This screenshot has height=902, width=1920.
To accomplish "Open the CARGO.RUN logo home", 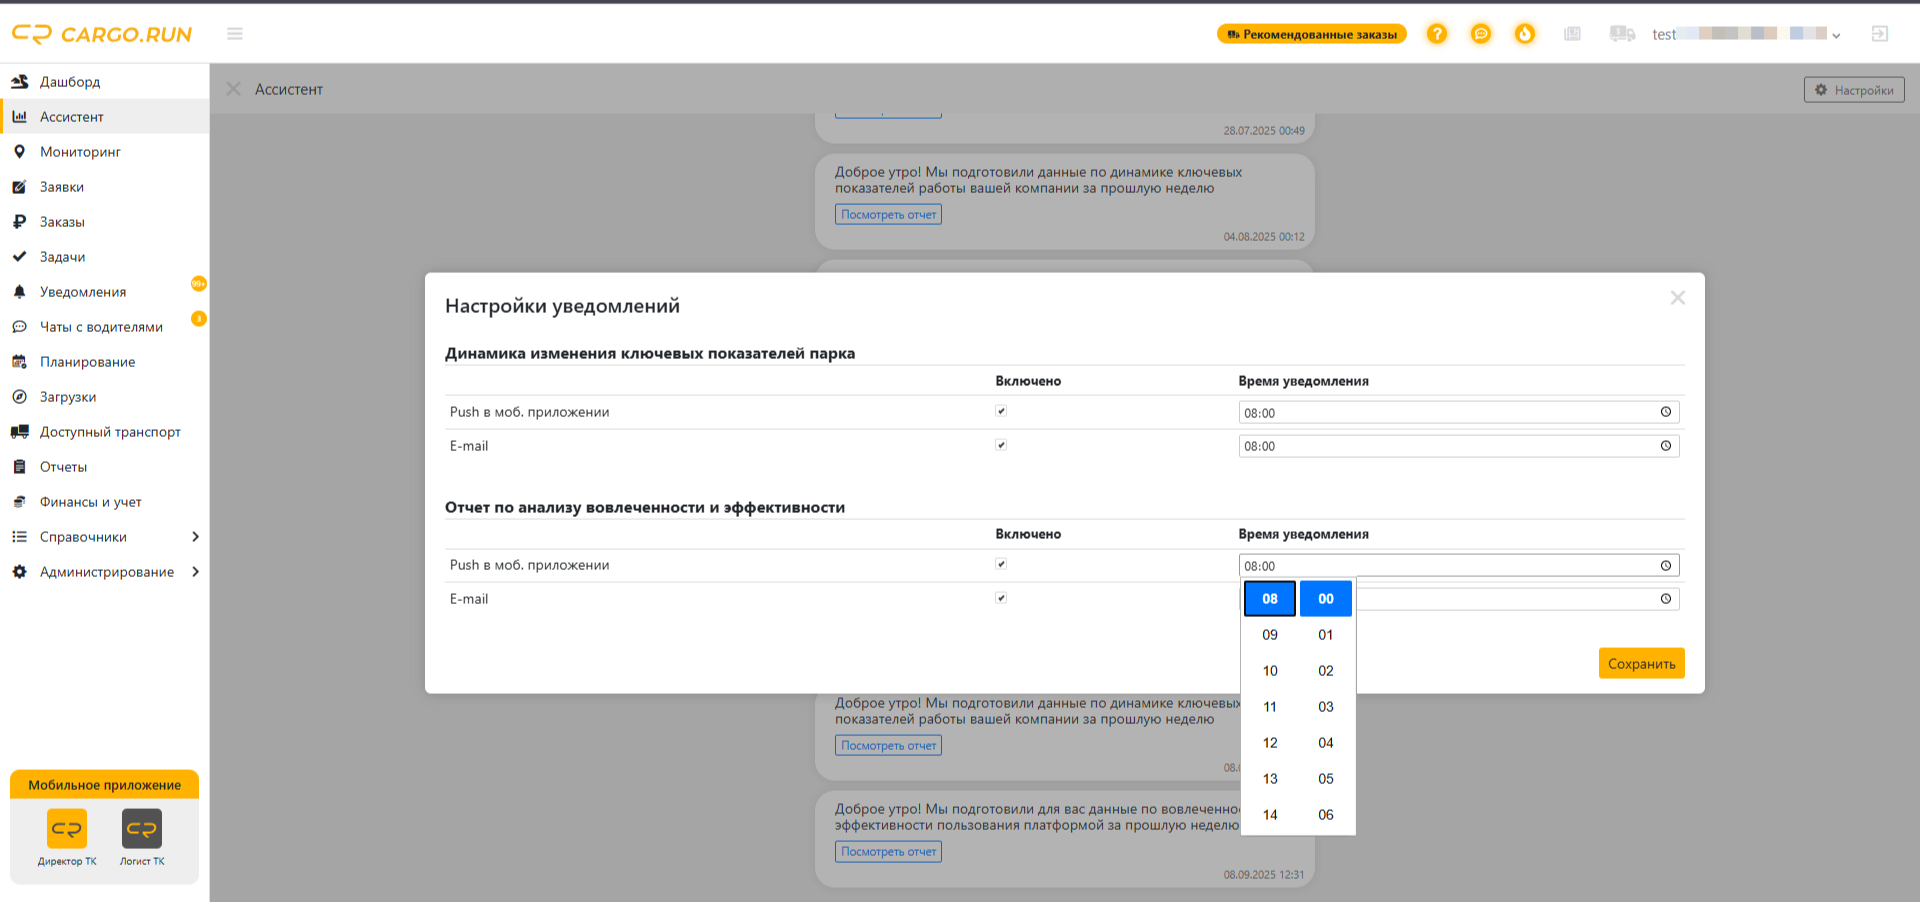I will pyautogui.click(x=102, y=34).
